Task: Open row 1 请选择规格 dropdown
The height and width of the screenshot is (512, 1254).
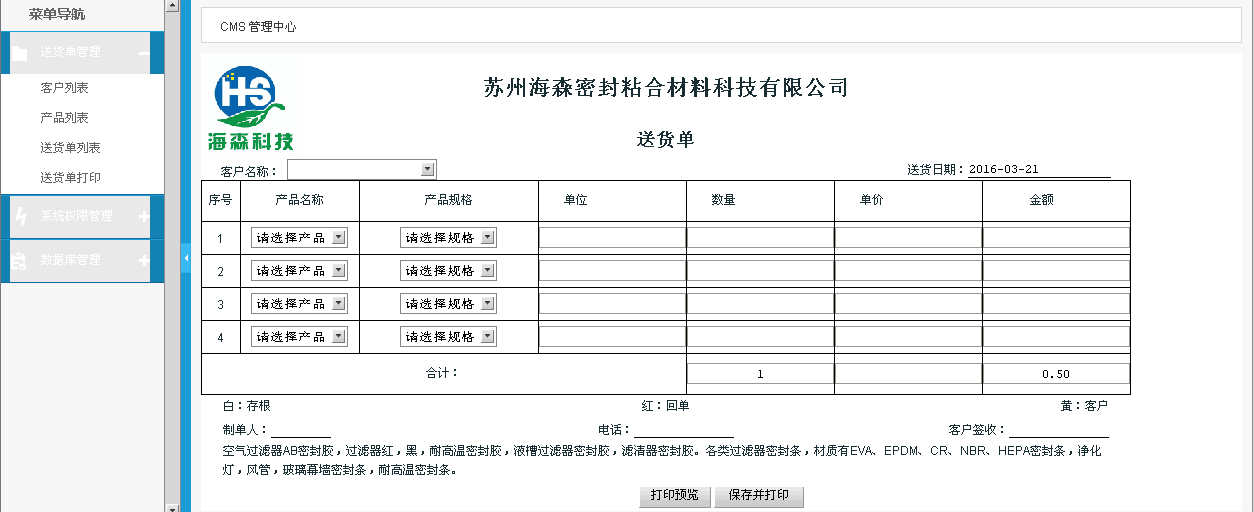Action: (448, 238)
